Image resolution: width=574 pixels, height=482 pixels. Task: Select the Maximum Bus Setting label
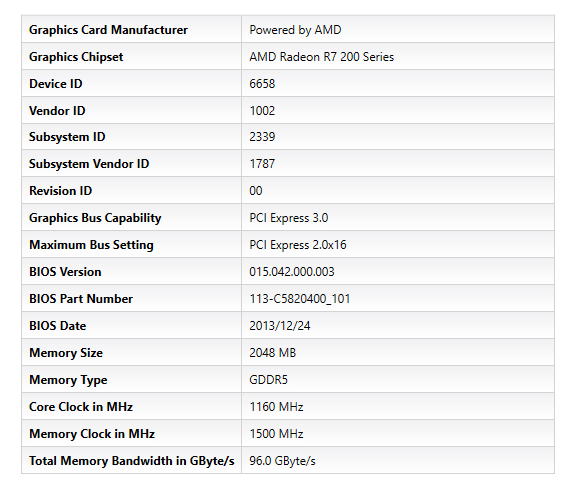(92, 245)
